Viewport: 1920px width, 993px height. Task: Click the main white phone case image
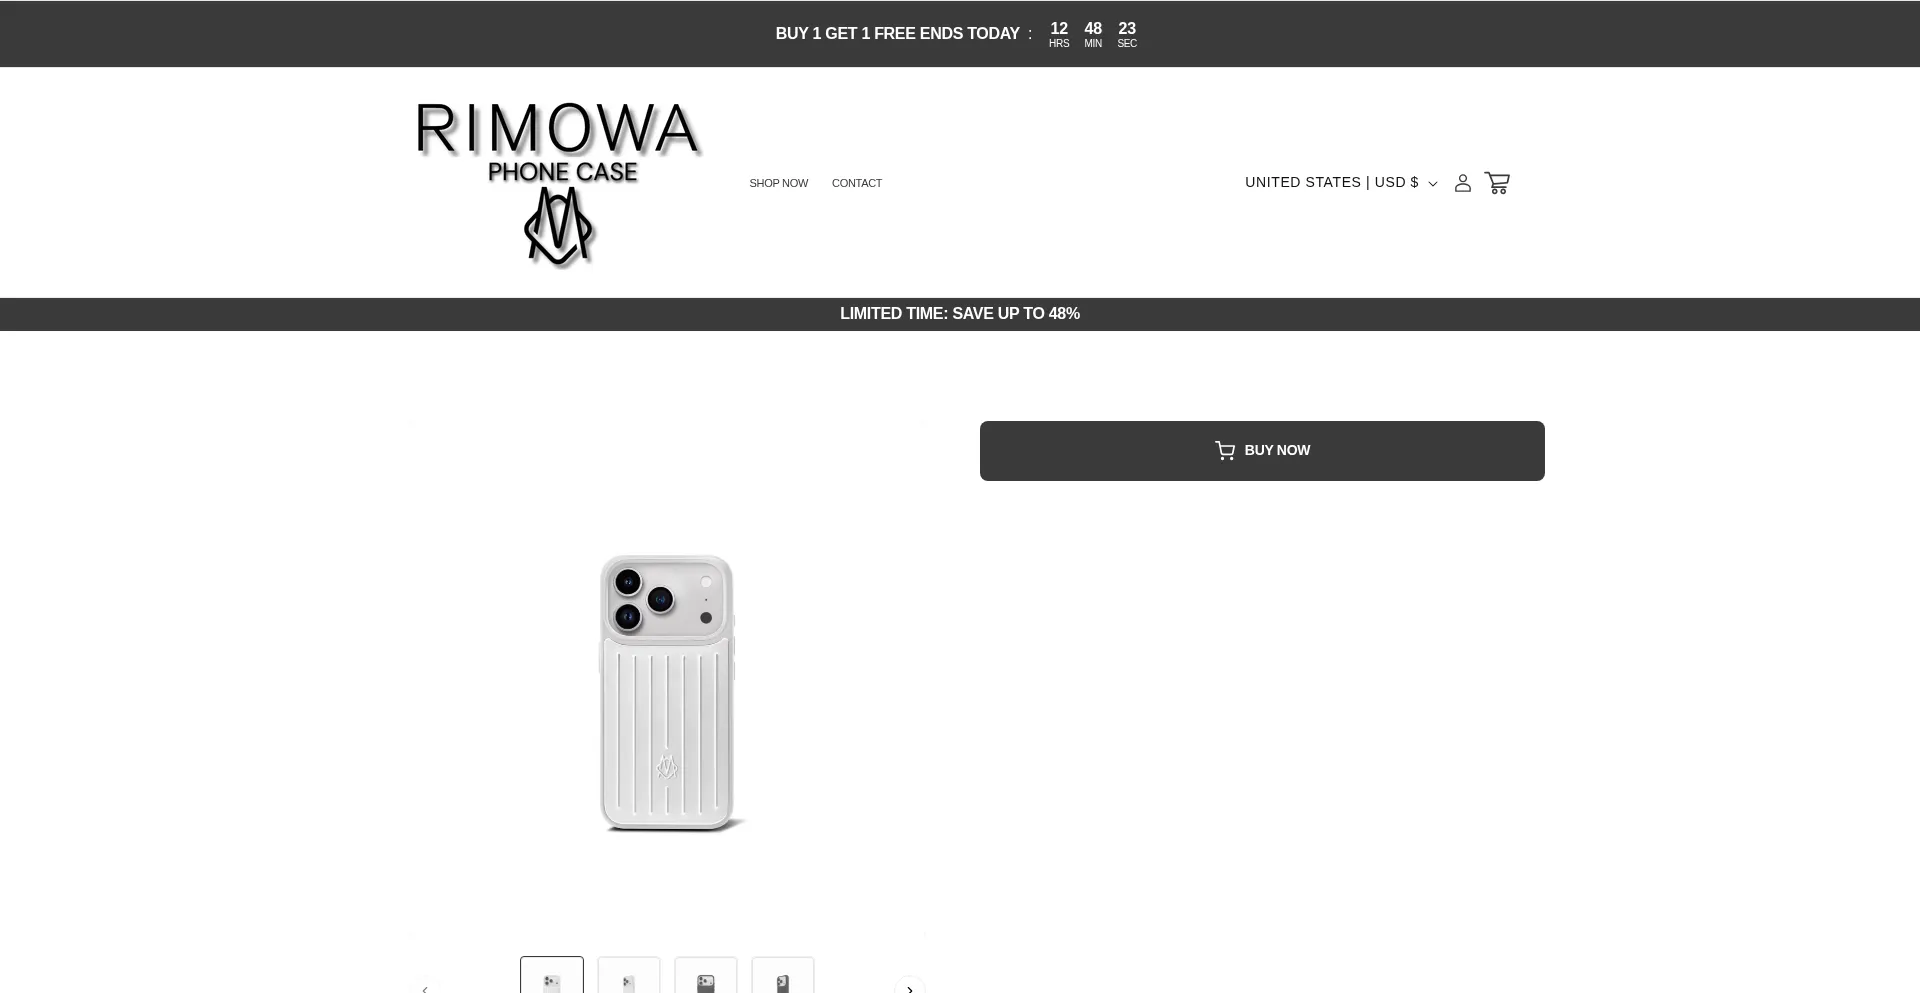668,692
